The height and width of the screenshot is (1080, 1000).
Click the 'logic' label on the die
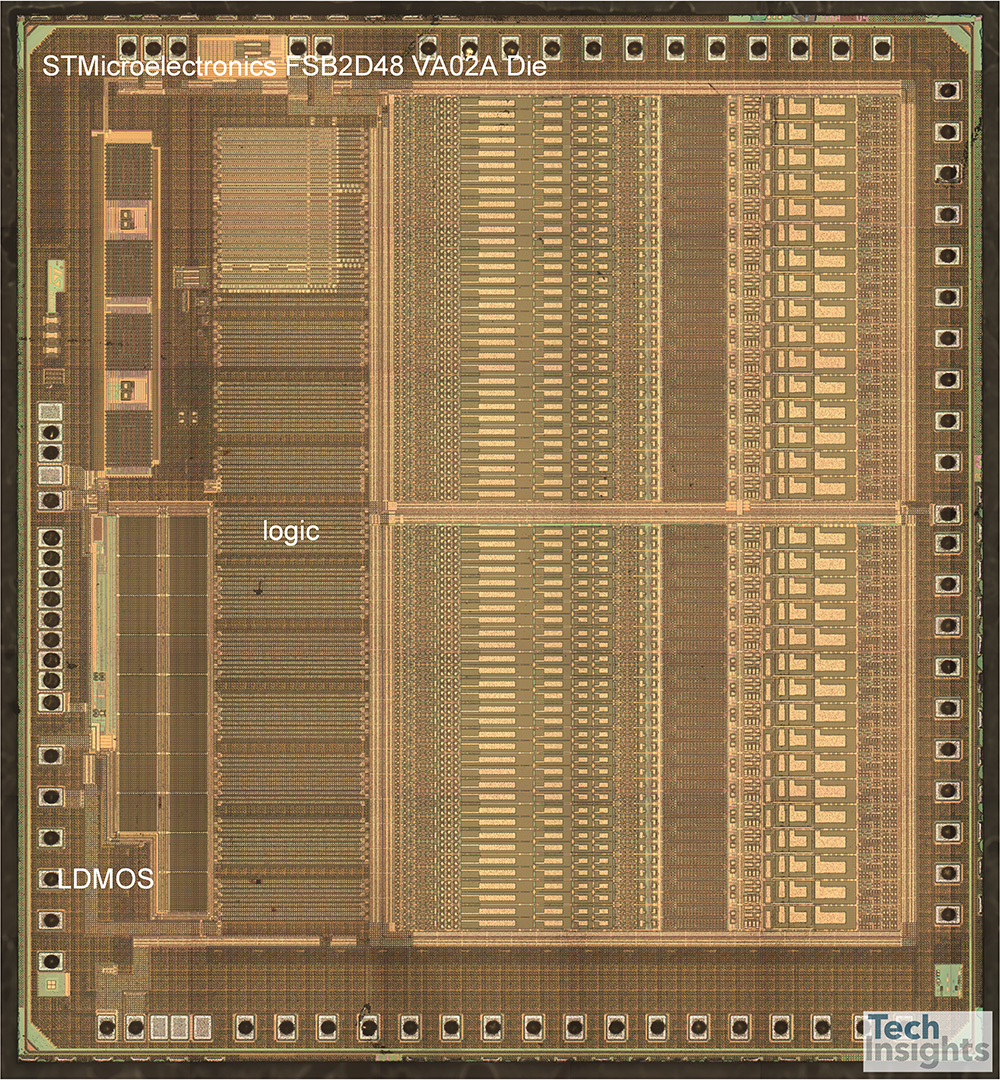(x=291, y=531)
